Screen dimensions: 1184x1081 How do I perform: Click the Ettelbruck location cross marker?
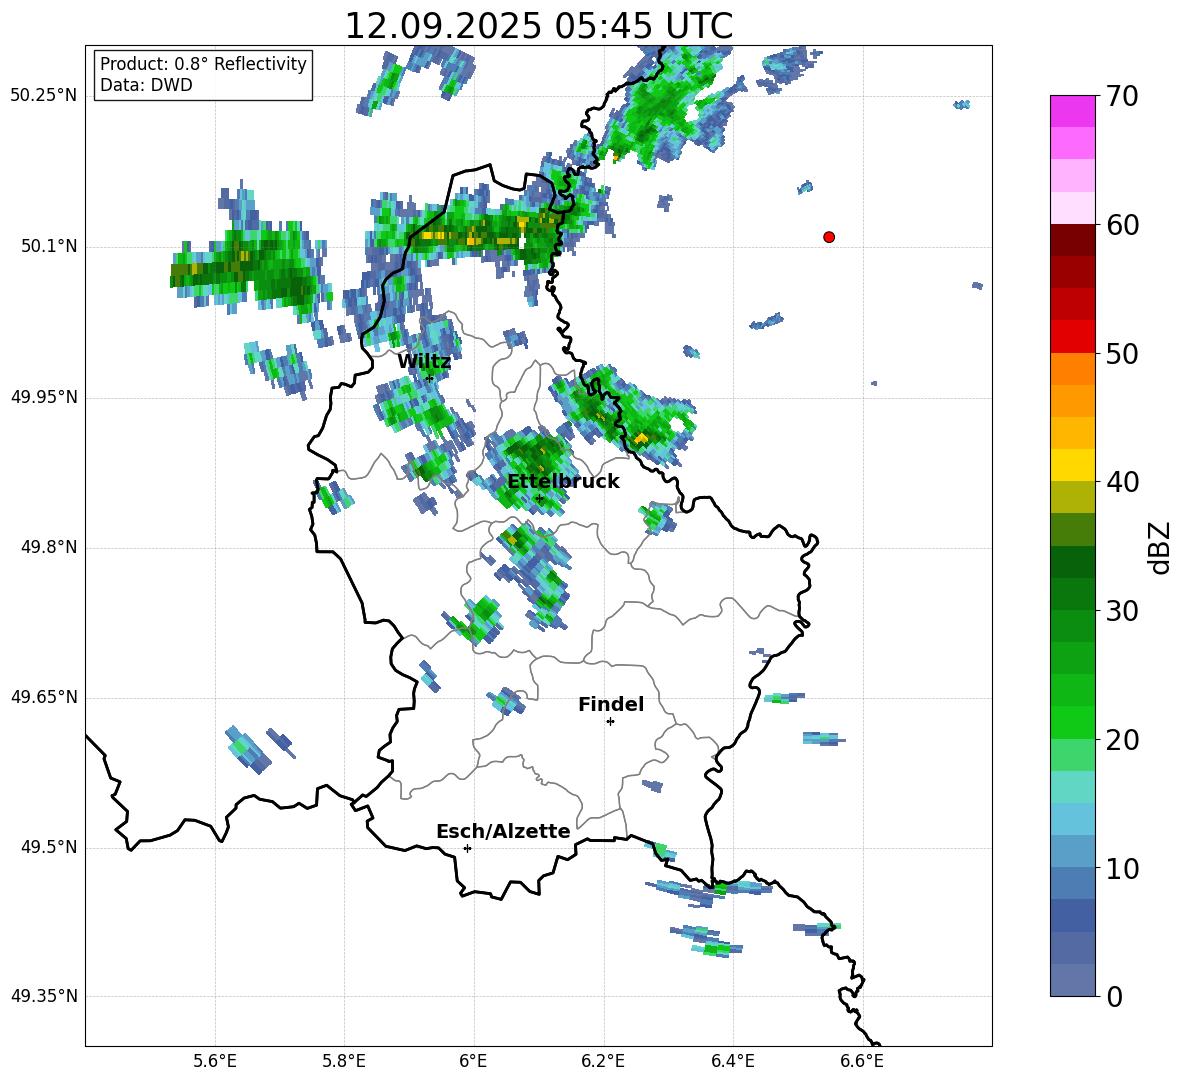click(539, 498)
